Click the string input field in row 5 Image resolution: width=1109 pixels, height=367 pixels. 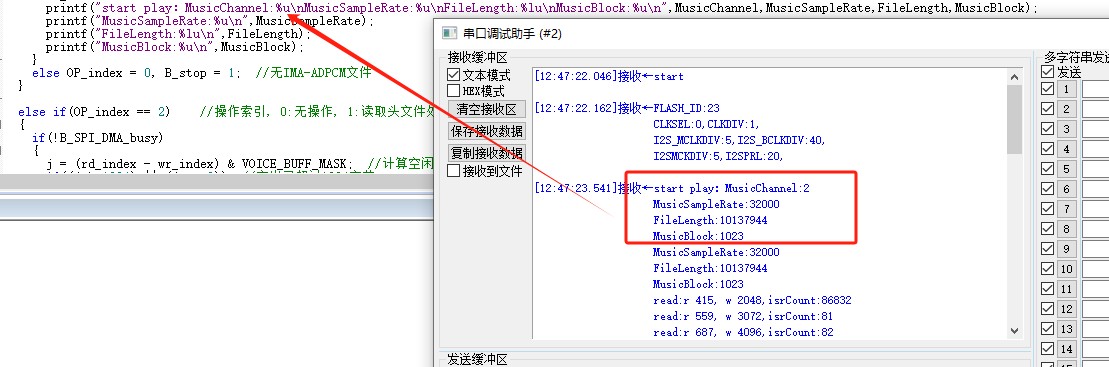point(1096,169)
